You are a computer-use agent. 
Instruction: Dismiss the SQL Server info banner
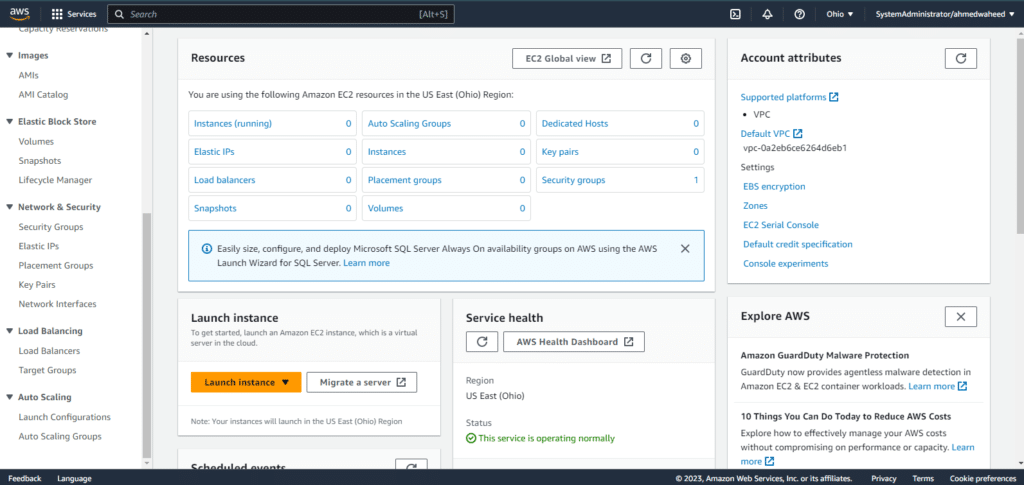click(684, 249)
